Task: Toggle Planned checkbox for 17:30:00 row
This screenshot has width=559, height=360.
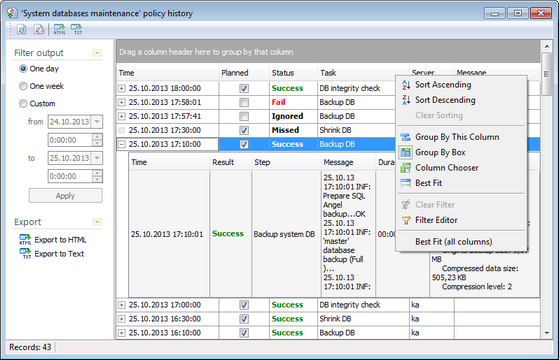Action: point(244,130)
